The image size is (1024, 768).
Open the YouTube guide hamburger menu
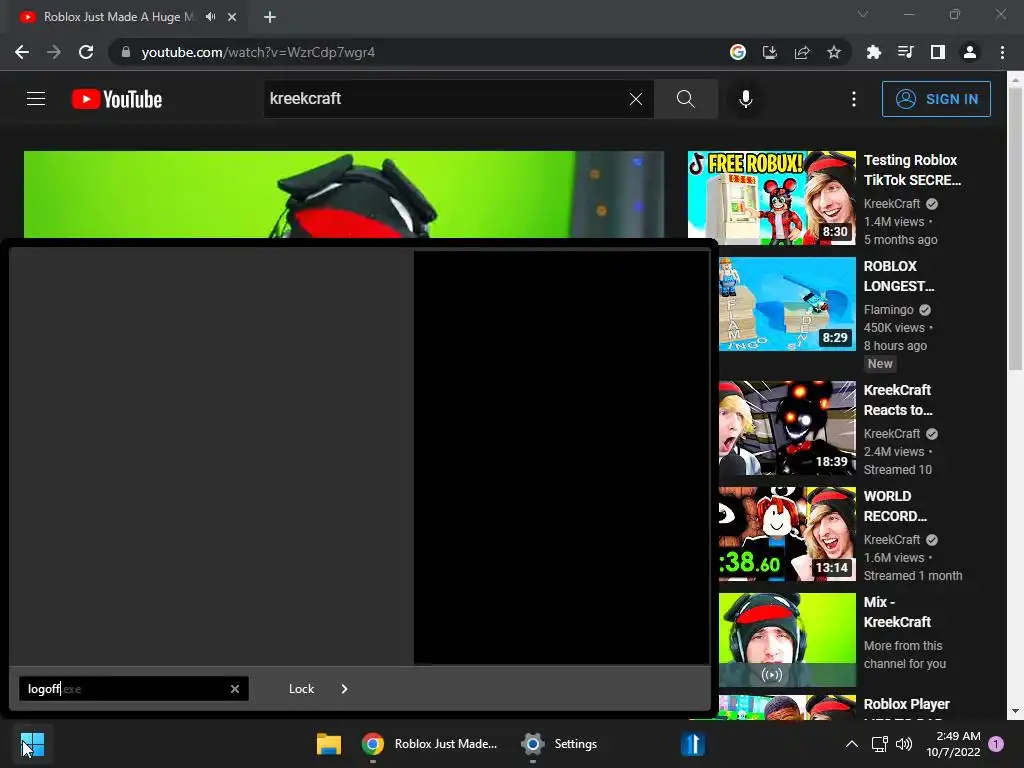coord(36,99)
